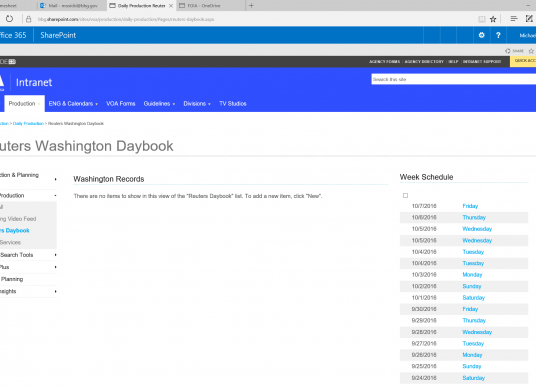Screen dimensions: 536x386
Task: Toggle reading view book icon
Action: pyautogui.click(x=482, y=19)
